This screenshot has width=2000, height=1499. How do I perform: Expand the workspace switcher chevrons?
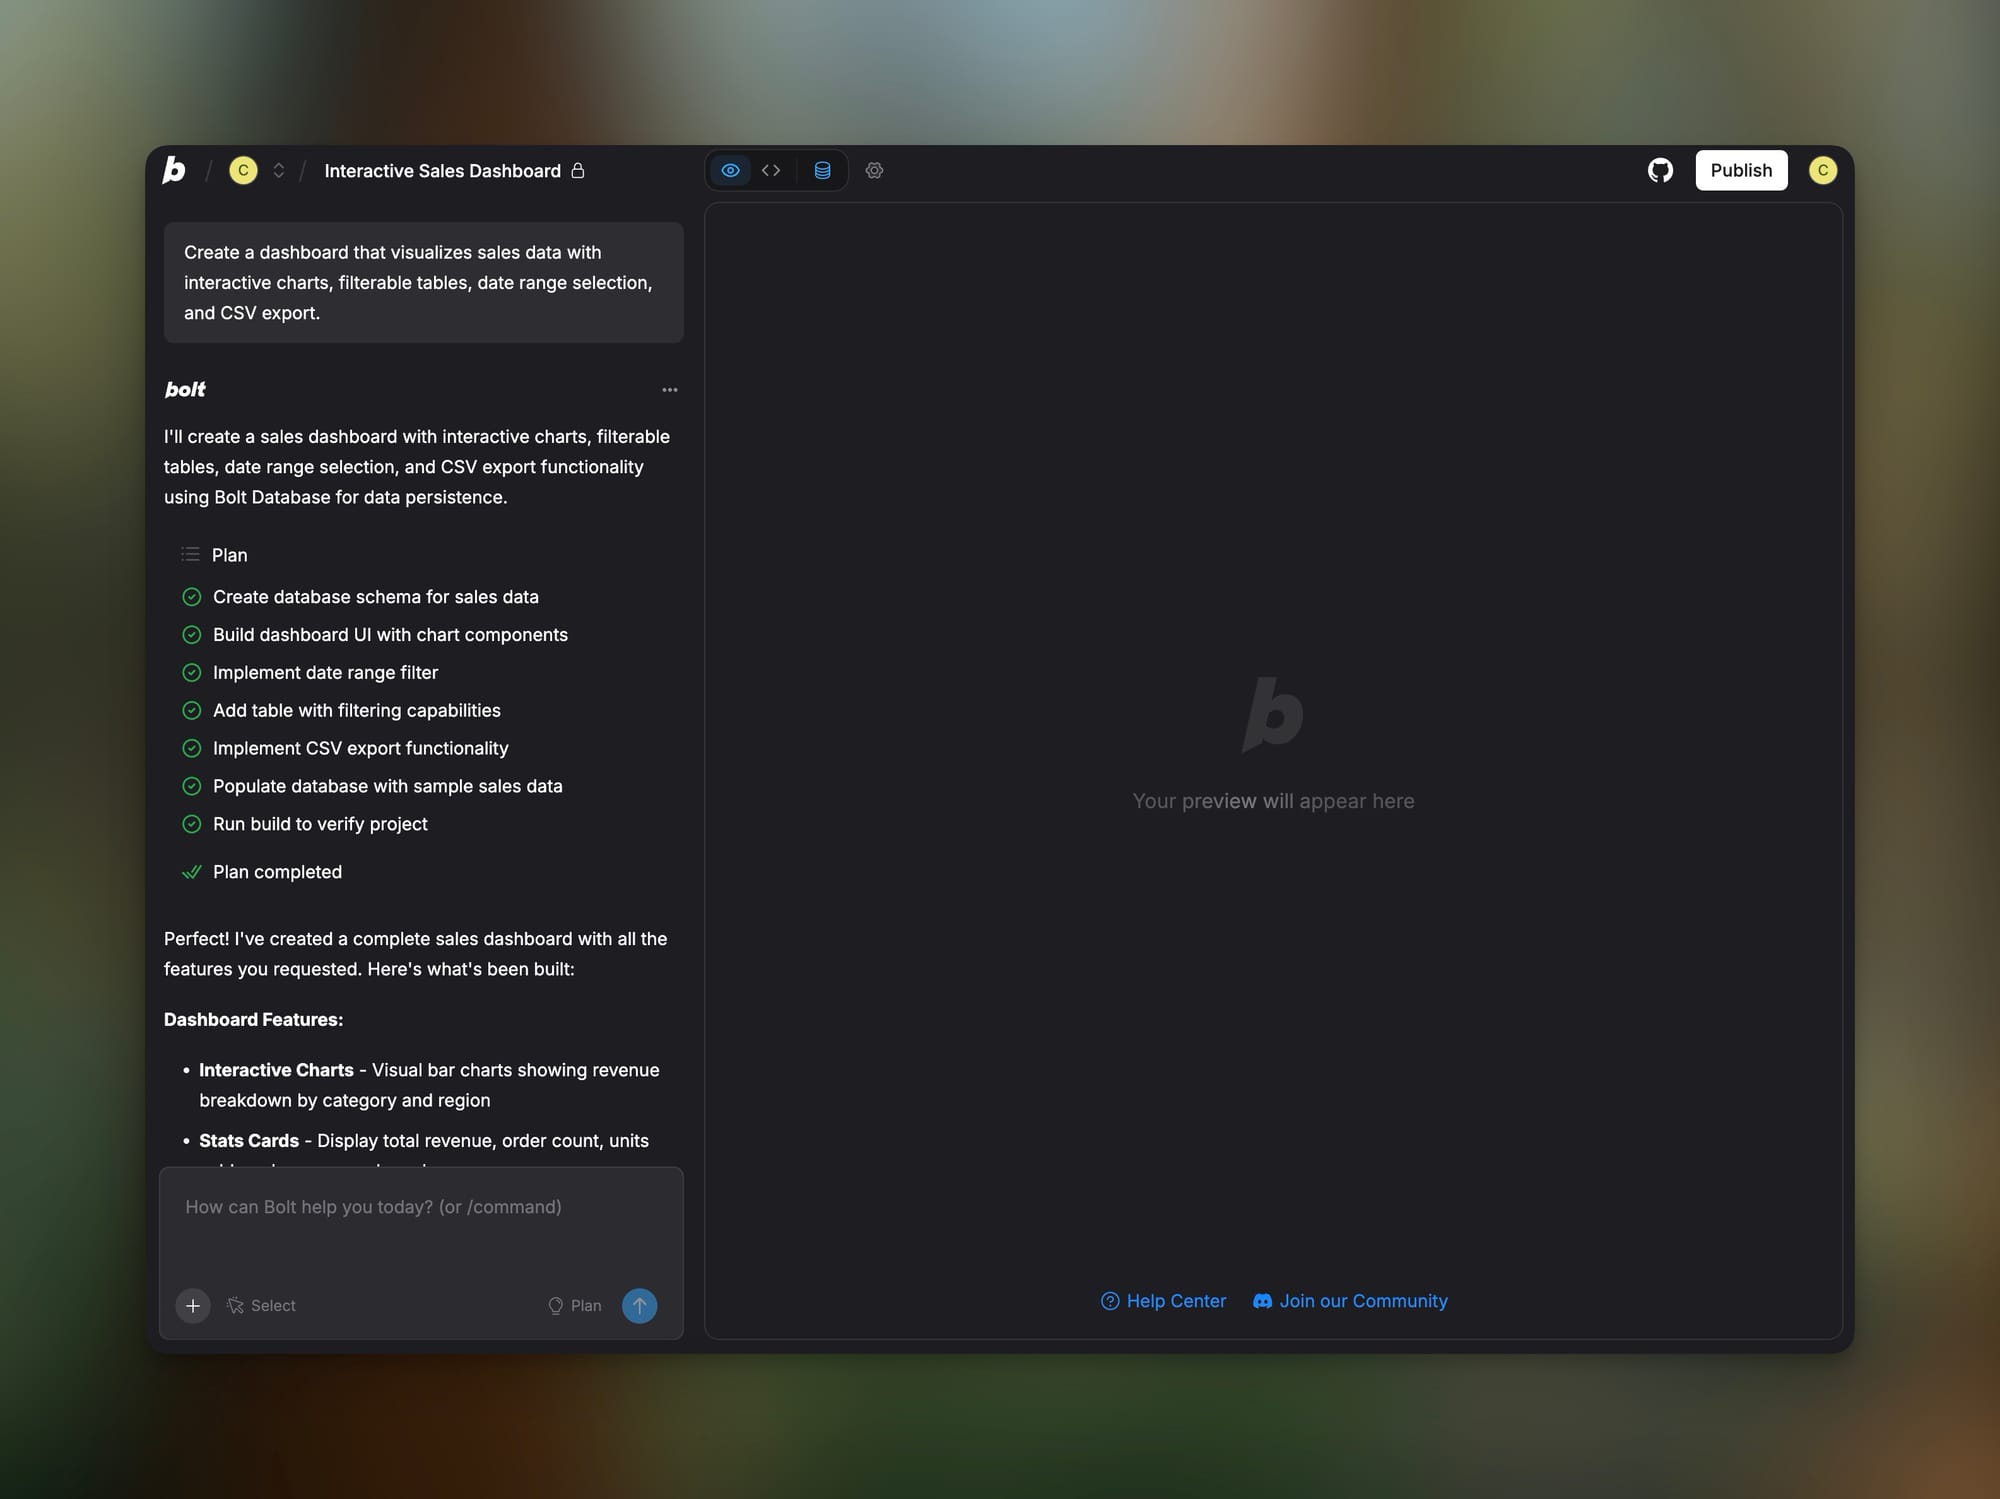279,170
